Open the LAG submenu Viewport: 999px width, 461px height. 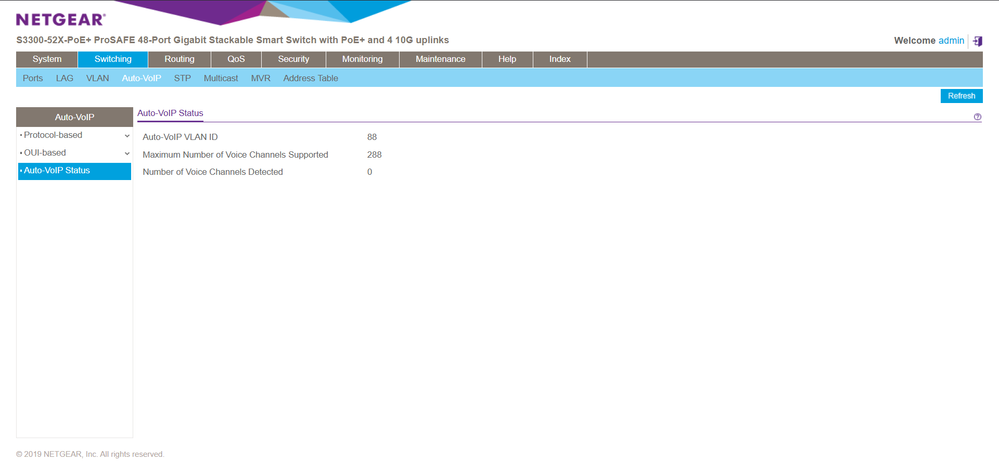pos(64,78)
